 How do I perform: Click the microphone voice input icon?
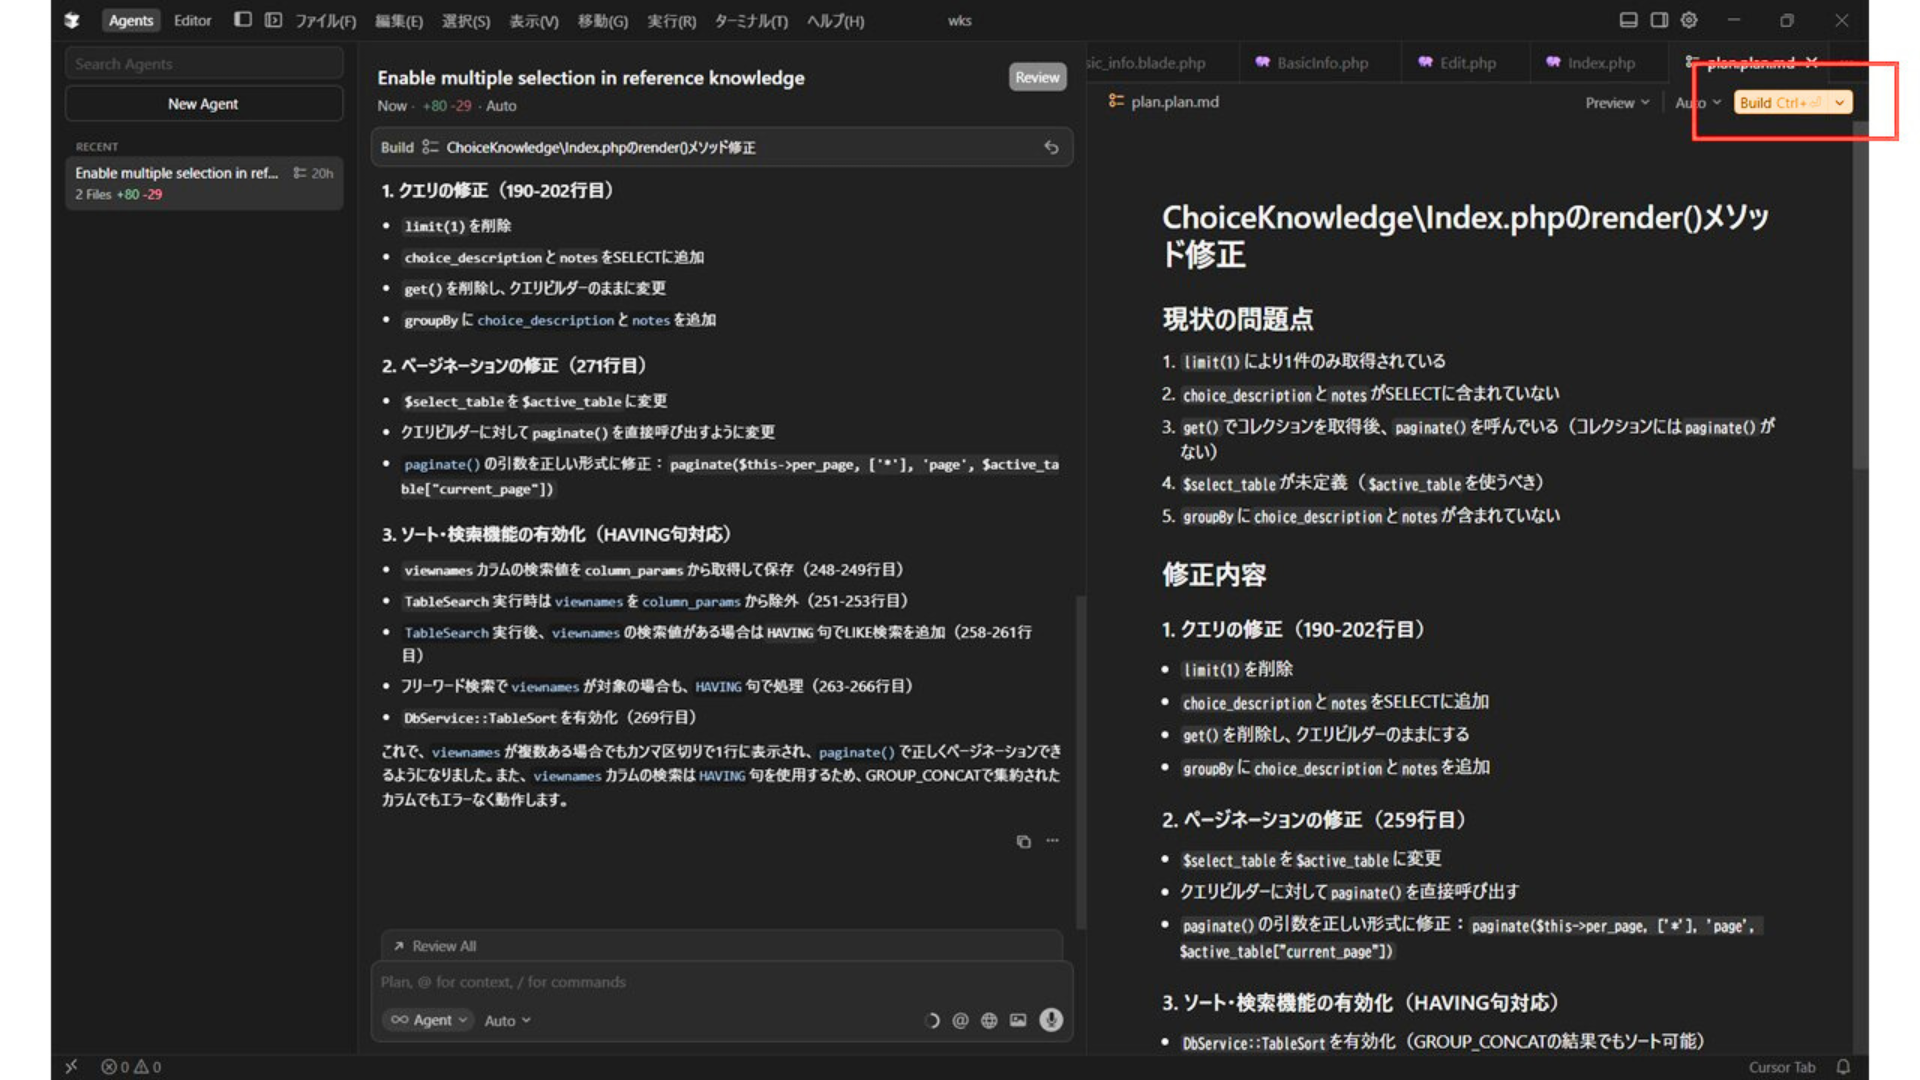(1050, 1020)
